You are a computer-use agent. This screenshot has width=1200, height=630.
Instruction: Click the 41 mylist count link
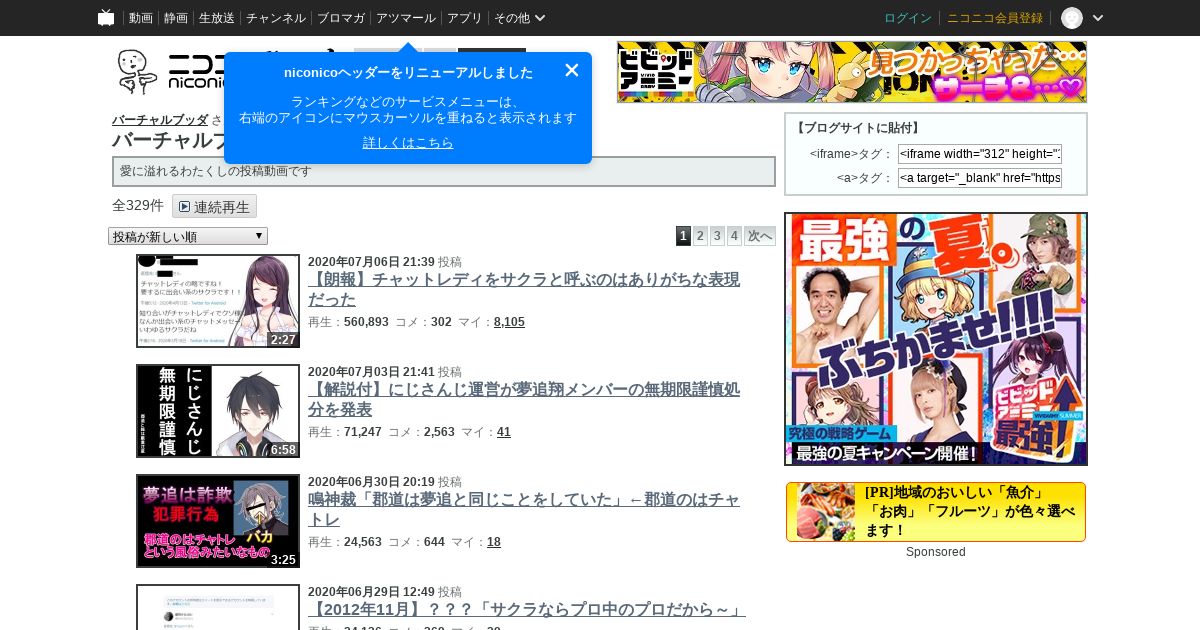pos(504,432)
